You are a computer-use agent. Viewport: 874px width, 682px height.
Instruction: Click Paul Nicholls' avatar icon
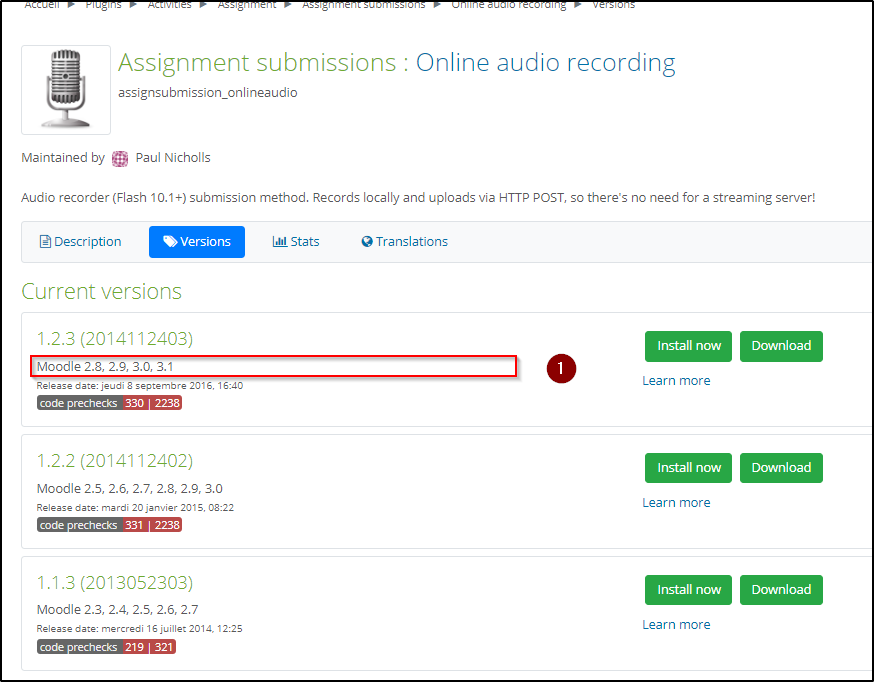pyautogui.click(x=120, y=158)
